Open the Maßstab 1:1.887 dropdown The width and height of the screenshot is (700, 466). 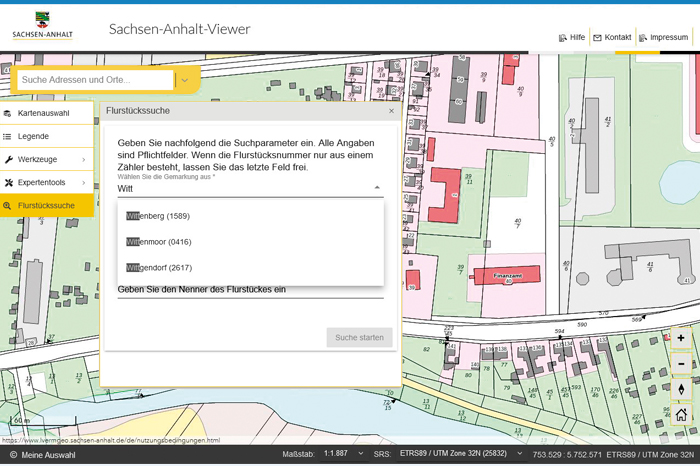tap(343, 454)
